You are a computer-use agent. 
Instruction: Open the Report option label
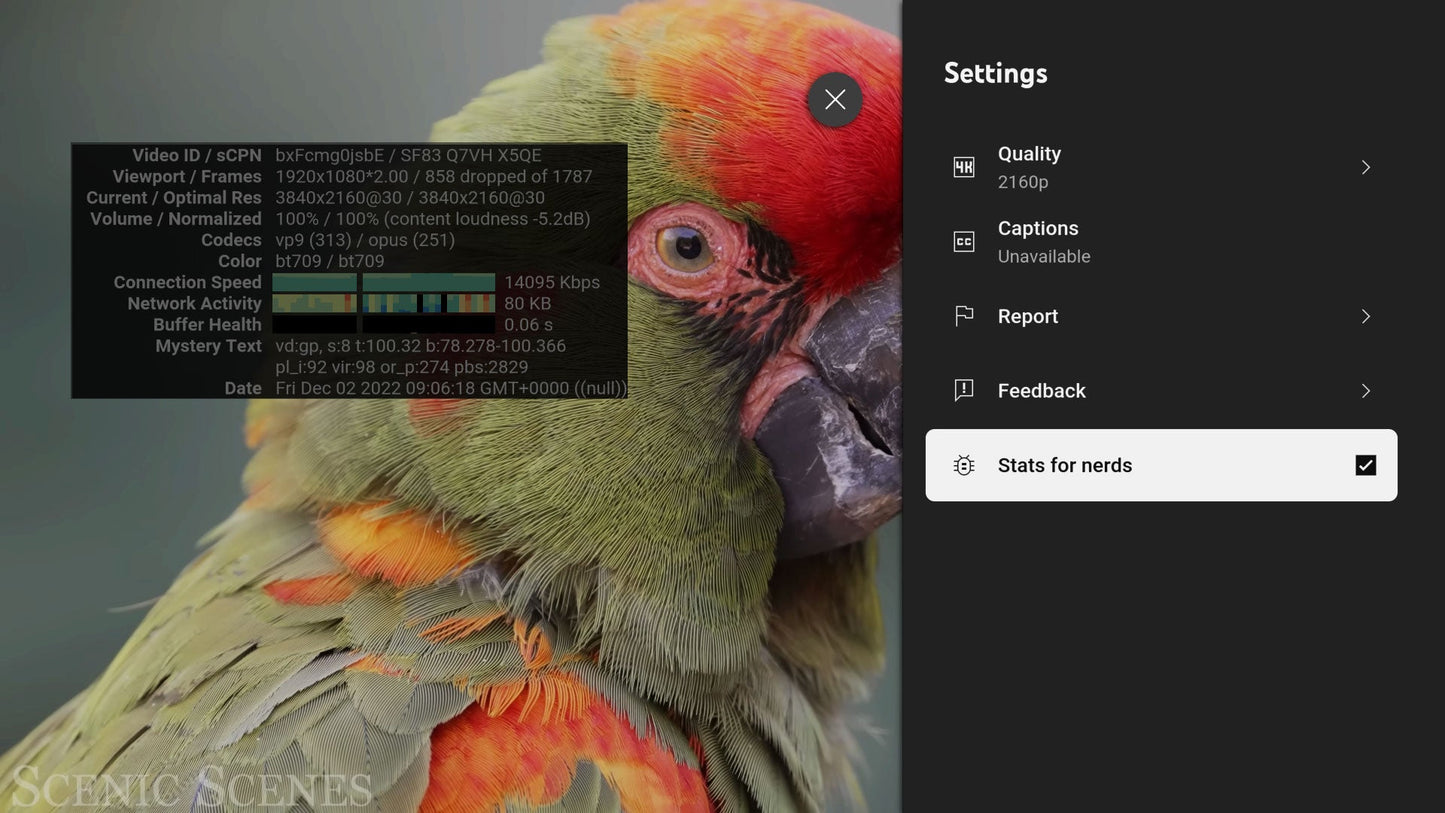tap(1028, 316)
